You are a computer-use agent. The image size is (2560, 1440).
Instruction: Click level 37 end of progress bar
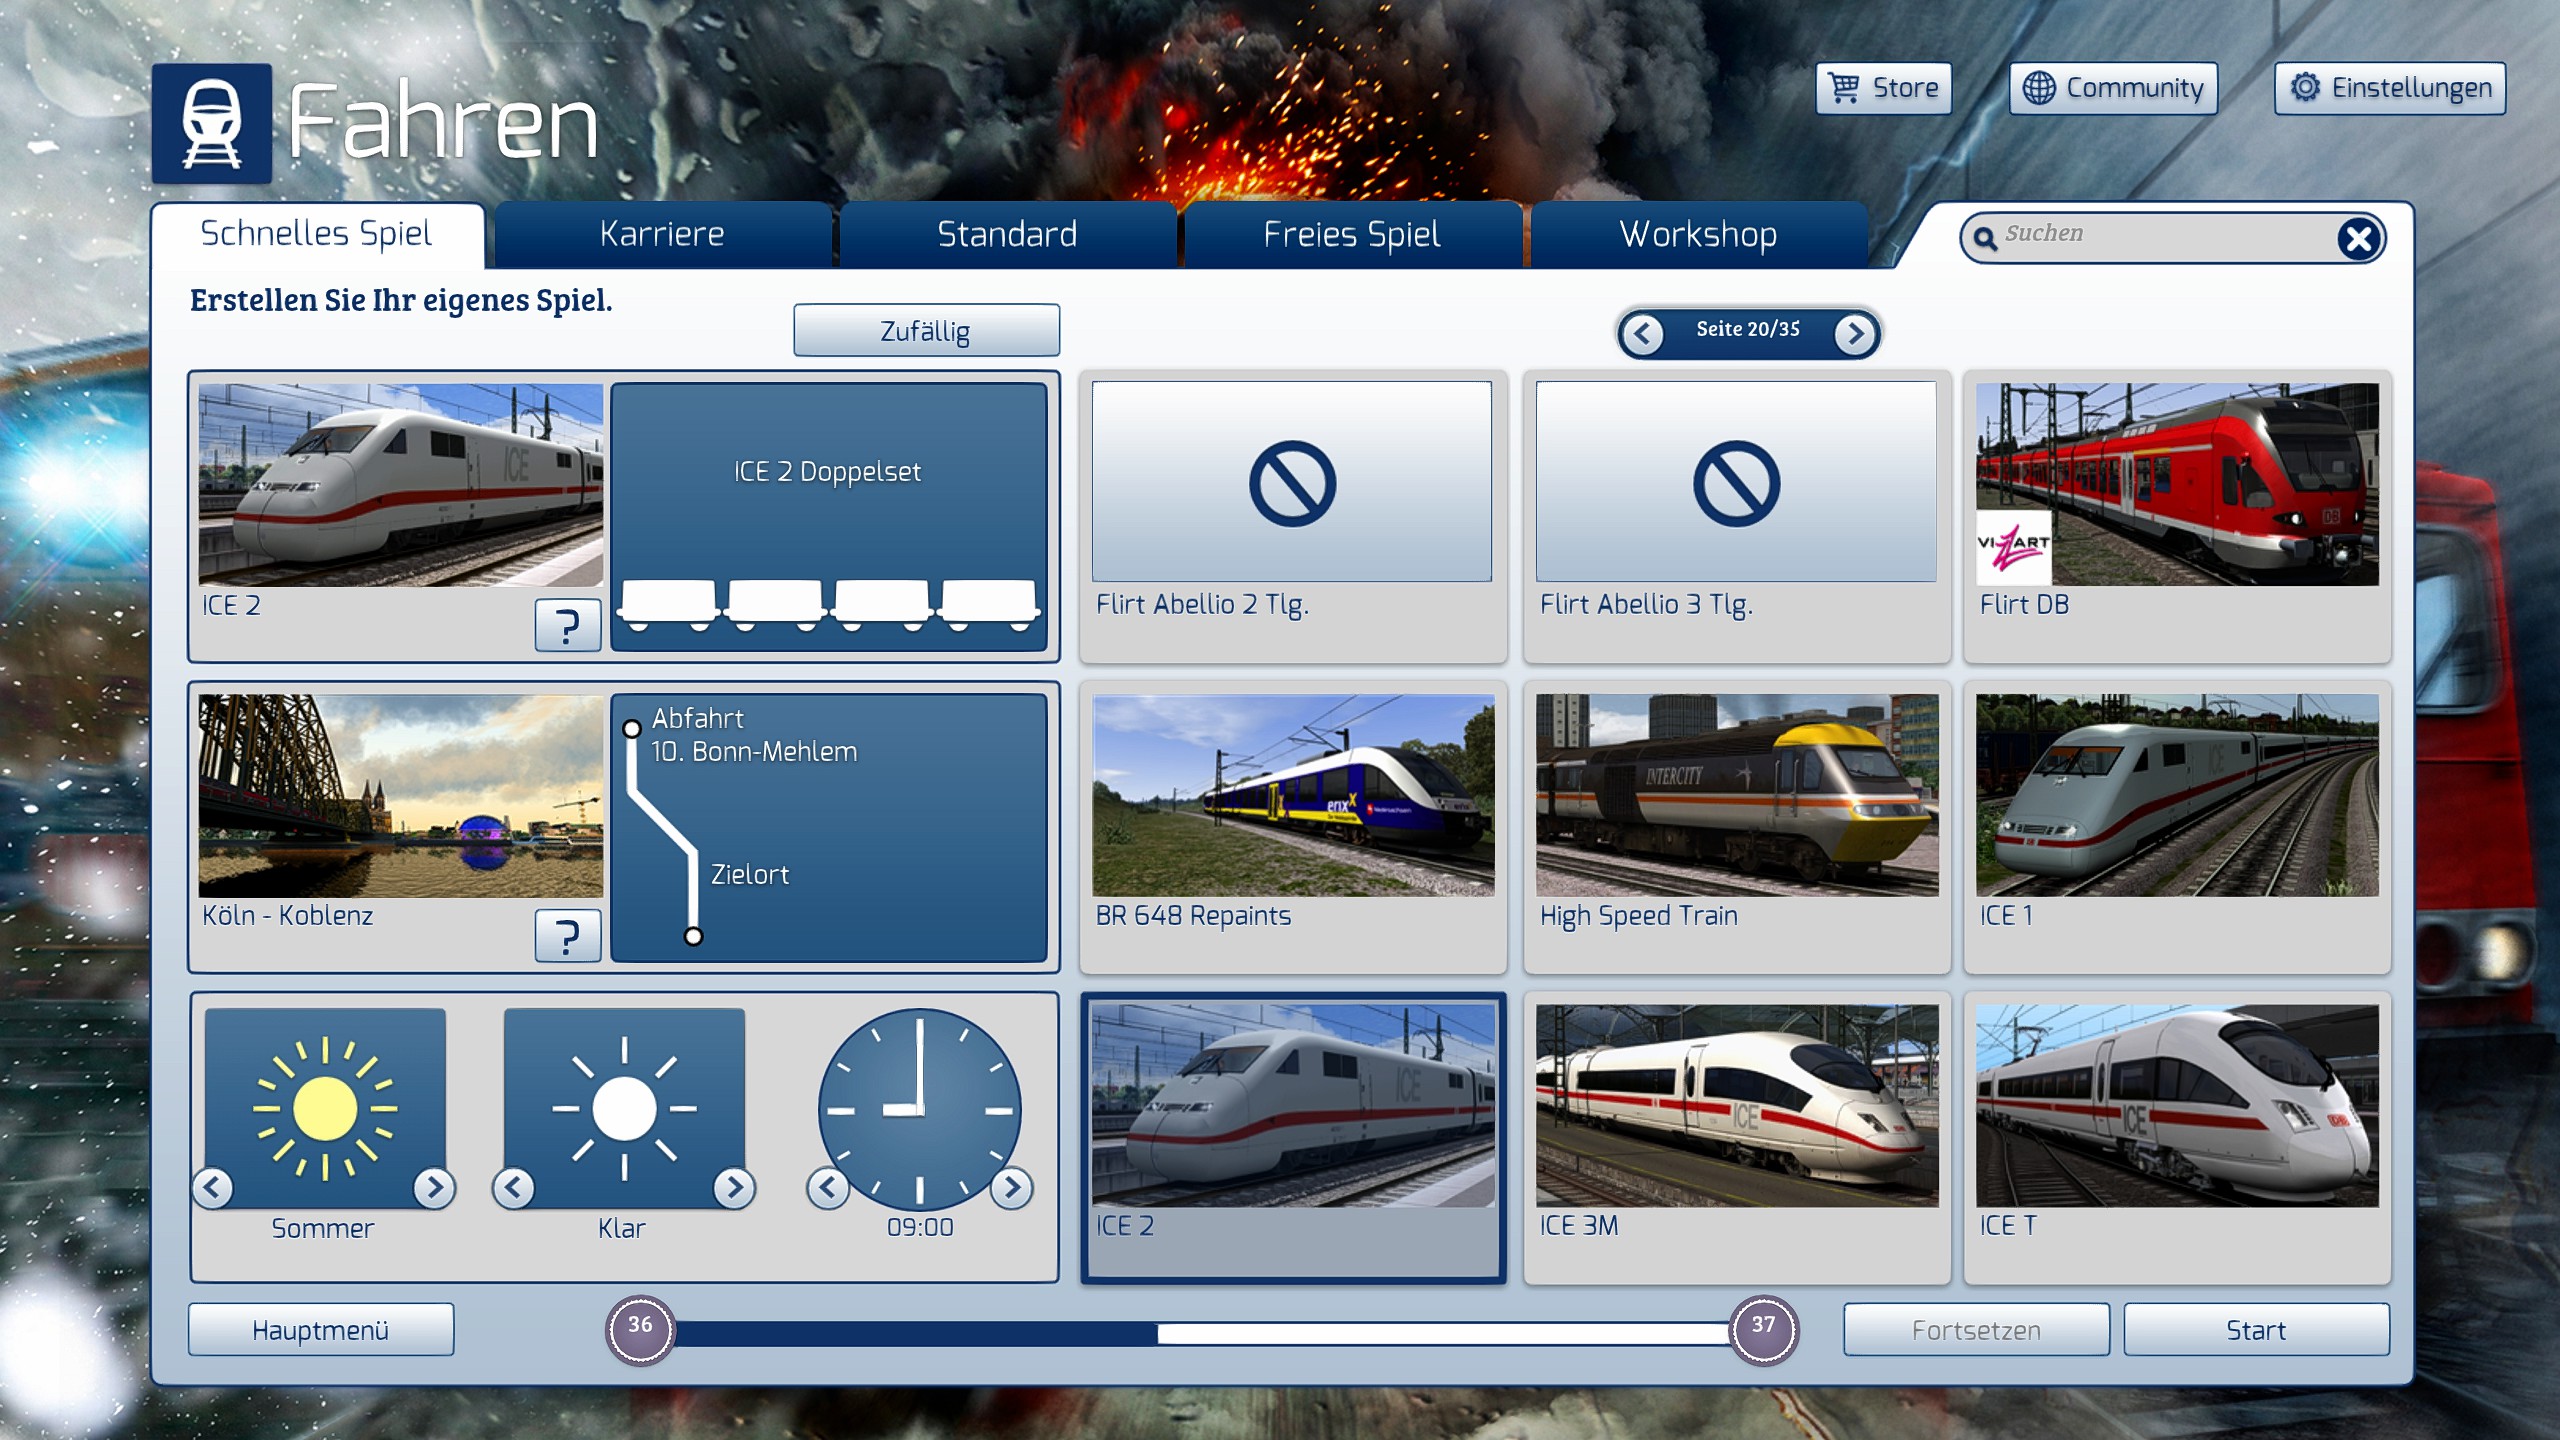point(1763,1328)
